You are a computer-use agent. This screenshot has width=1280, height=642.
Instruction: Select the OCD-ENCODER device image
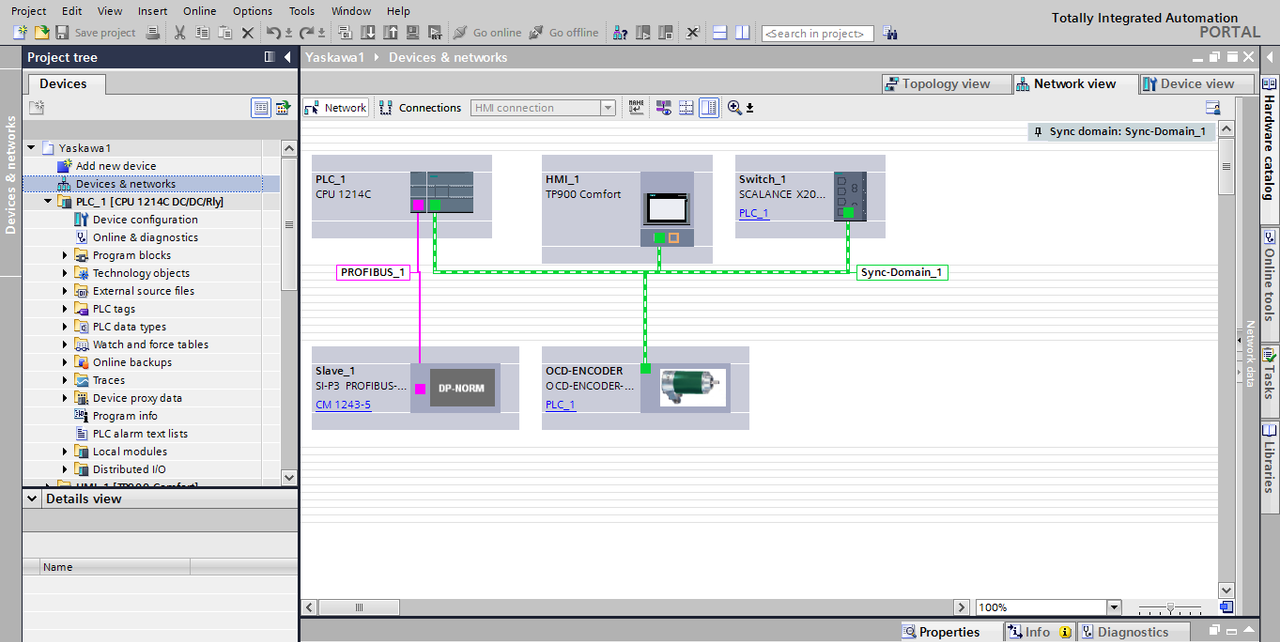click(x=693, y=387)
